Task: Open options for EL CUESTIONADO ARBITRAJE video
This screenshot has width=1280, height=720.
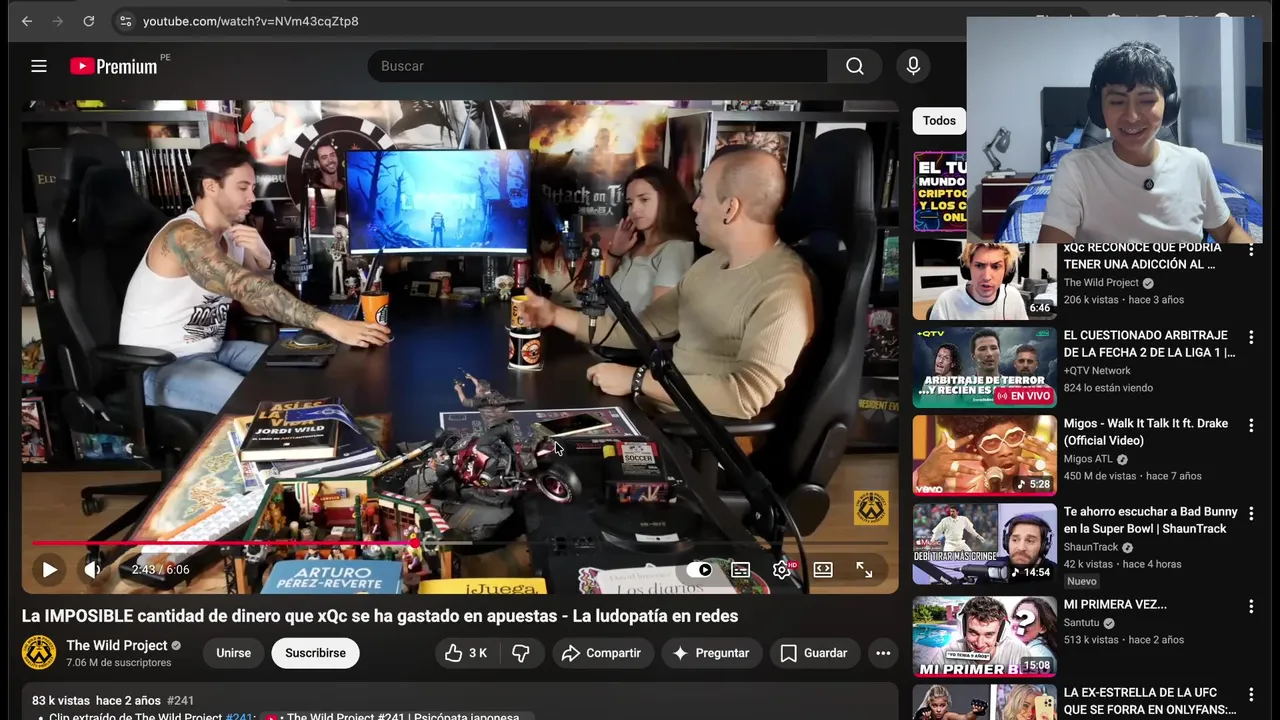Action: tap(1251, 338)
